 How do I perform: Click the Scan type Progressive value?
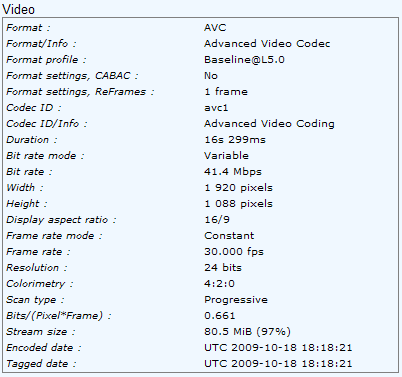coord(236,300)
